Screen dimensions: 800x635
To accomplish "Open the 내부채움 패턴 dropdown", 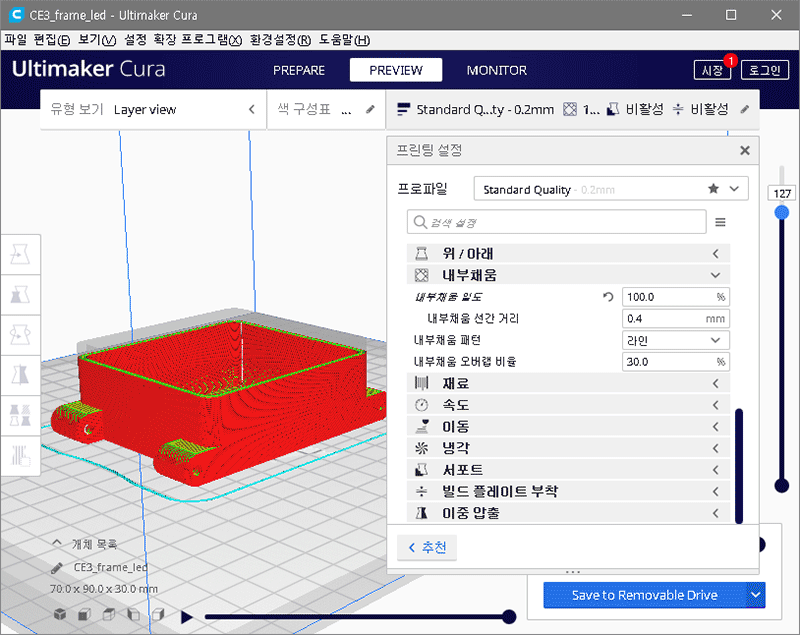I will pos(676,340).
